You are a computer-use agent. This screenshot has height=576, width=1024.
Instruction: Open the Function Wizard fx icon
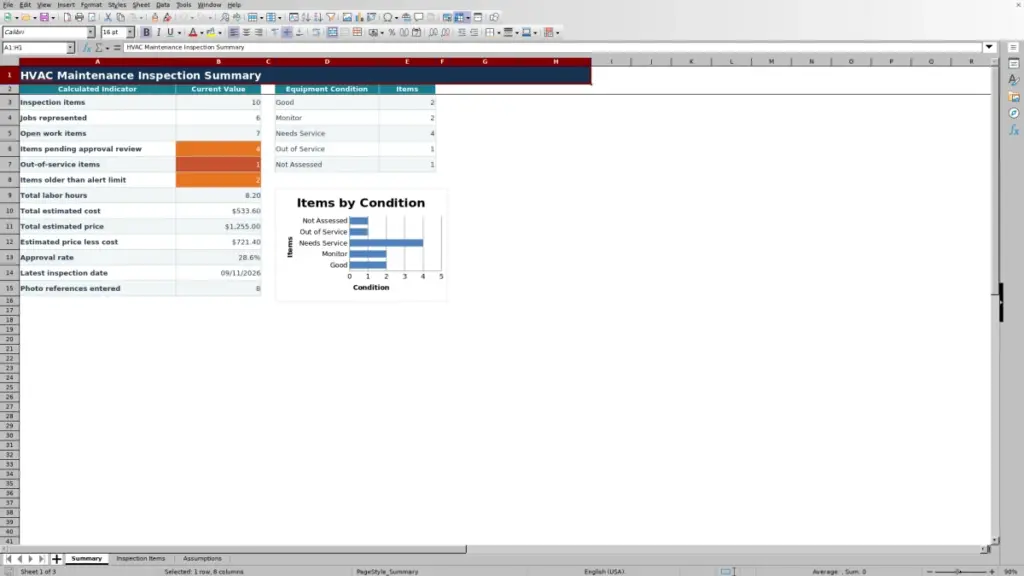tap(86, 48)
